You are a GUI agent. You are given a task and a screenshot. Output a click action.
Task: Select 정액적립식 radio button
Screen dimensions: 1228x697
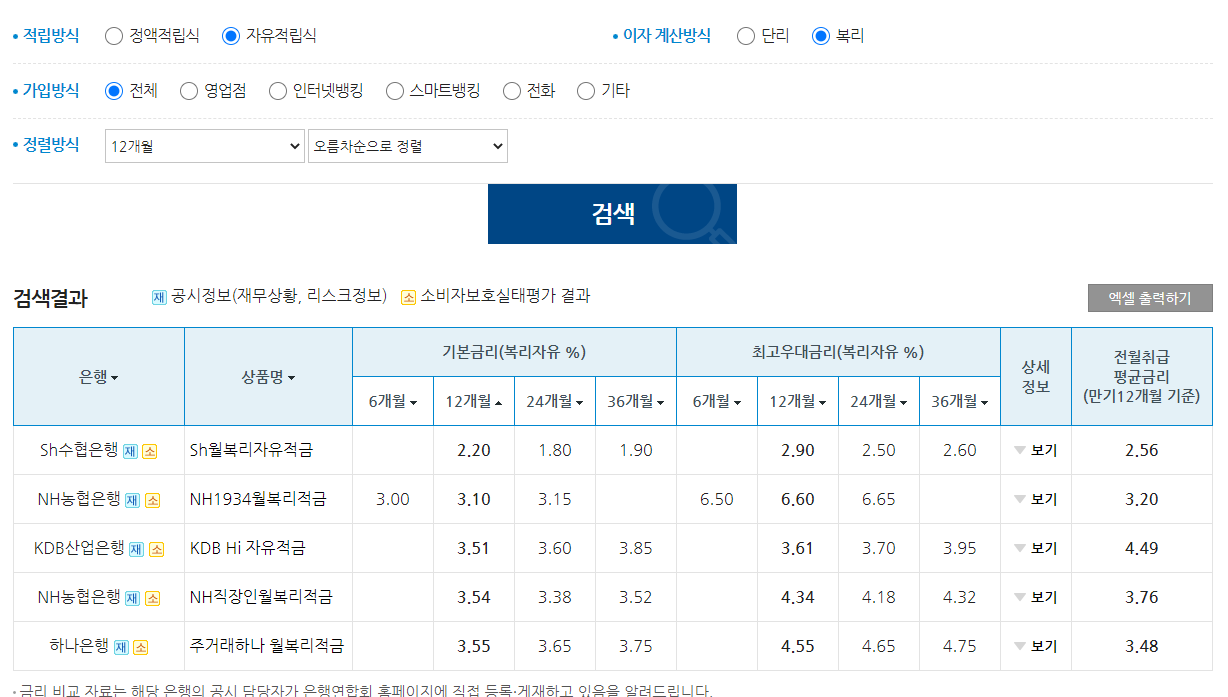(x=114, y=36)
